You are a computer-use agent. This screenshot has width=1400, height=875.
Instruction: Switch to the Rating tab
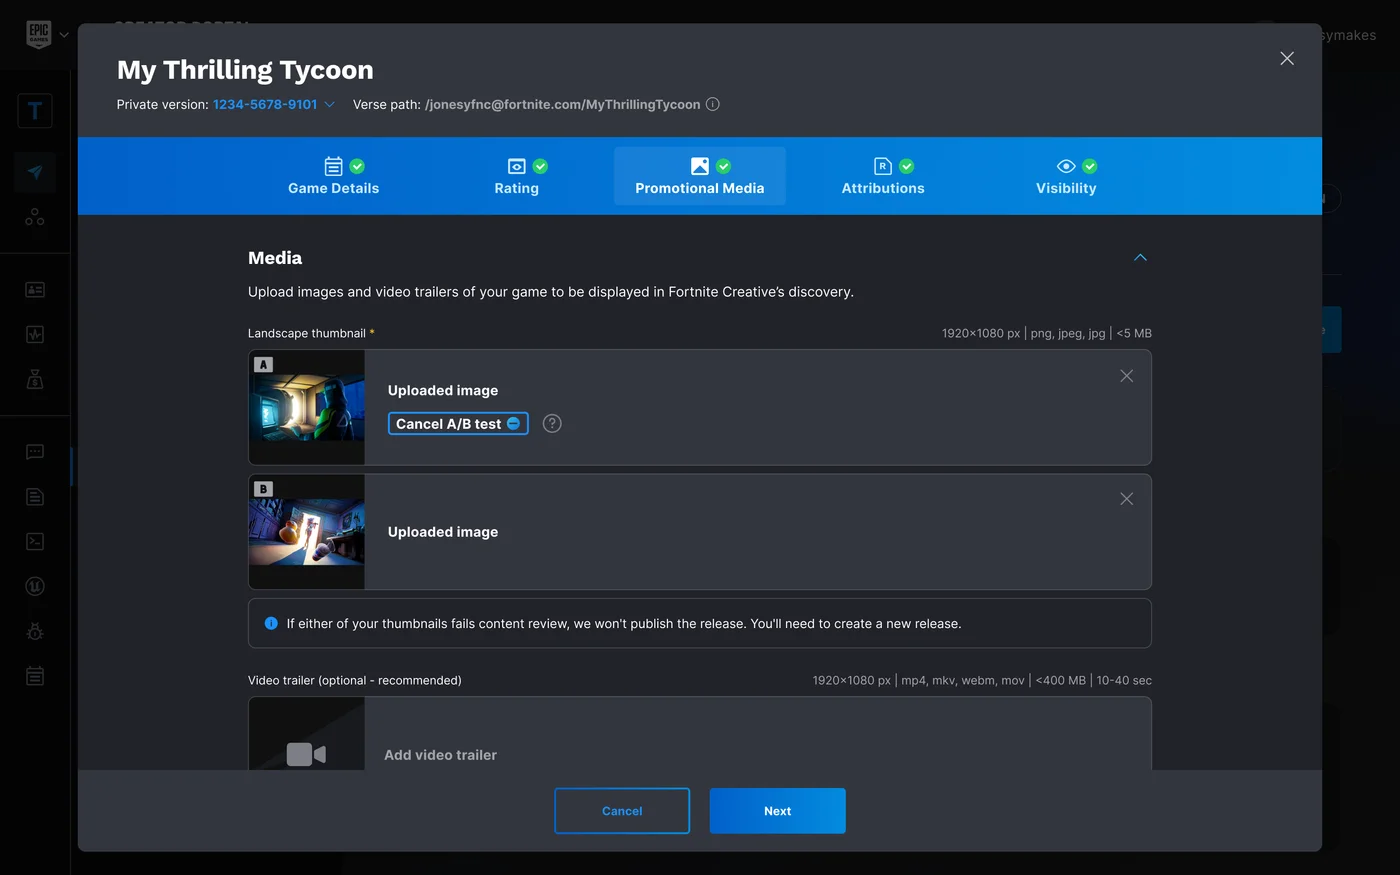coord(516,176)
